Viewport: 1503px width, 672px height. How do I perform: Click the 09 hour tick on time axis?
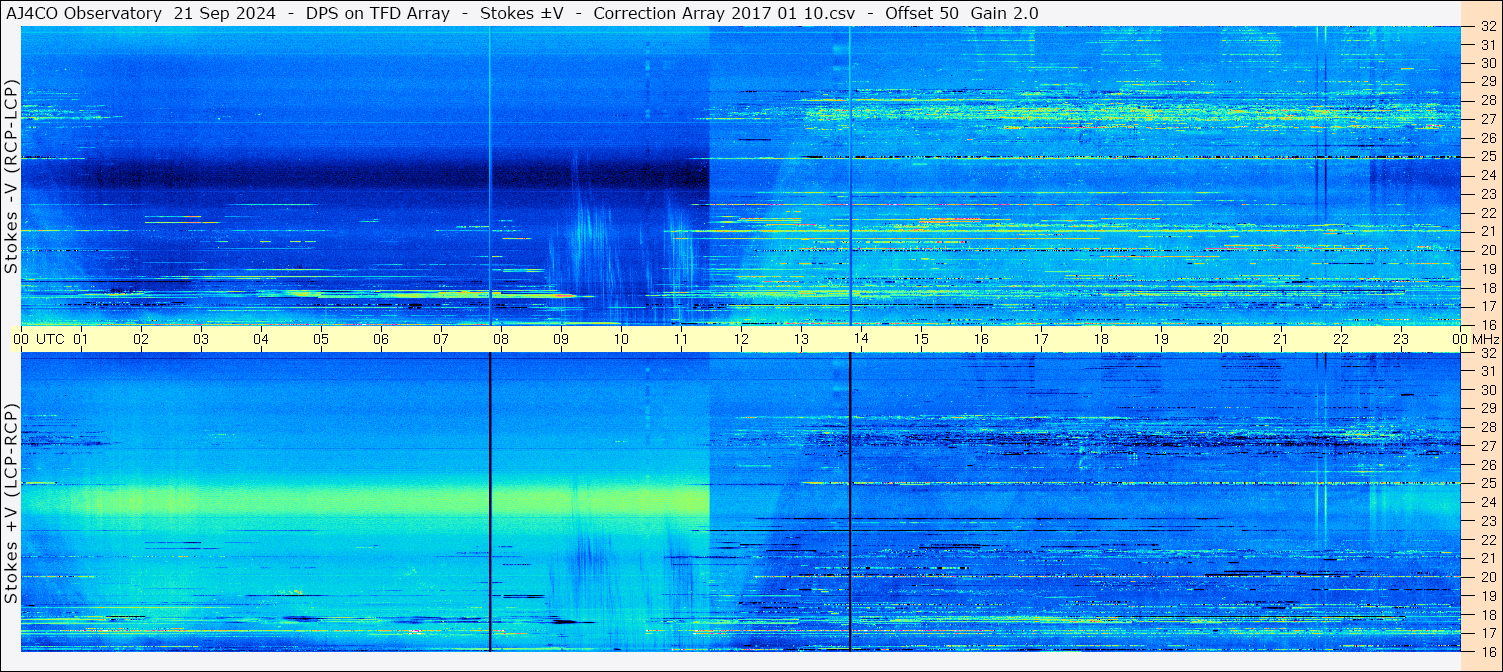click(x=561, y=339)
